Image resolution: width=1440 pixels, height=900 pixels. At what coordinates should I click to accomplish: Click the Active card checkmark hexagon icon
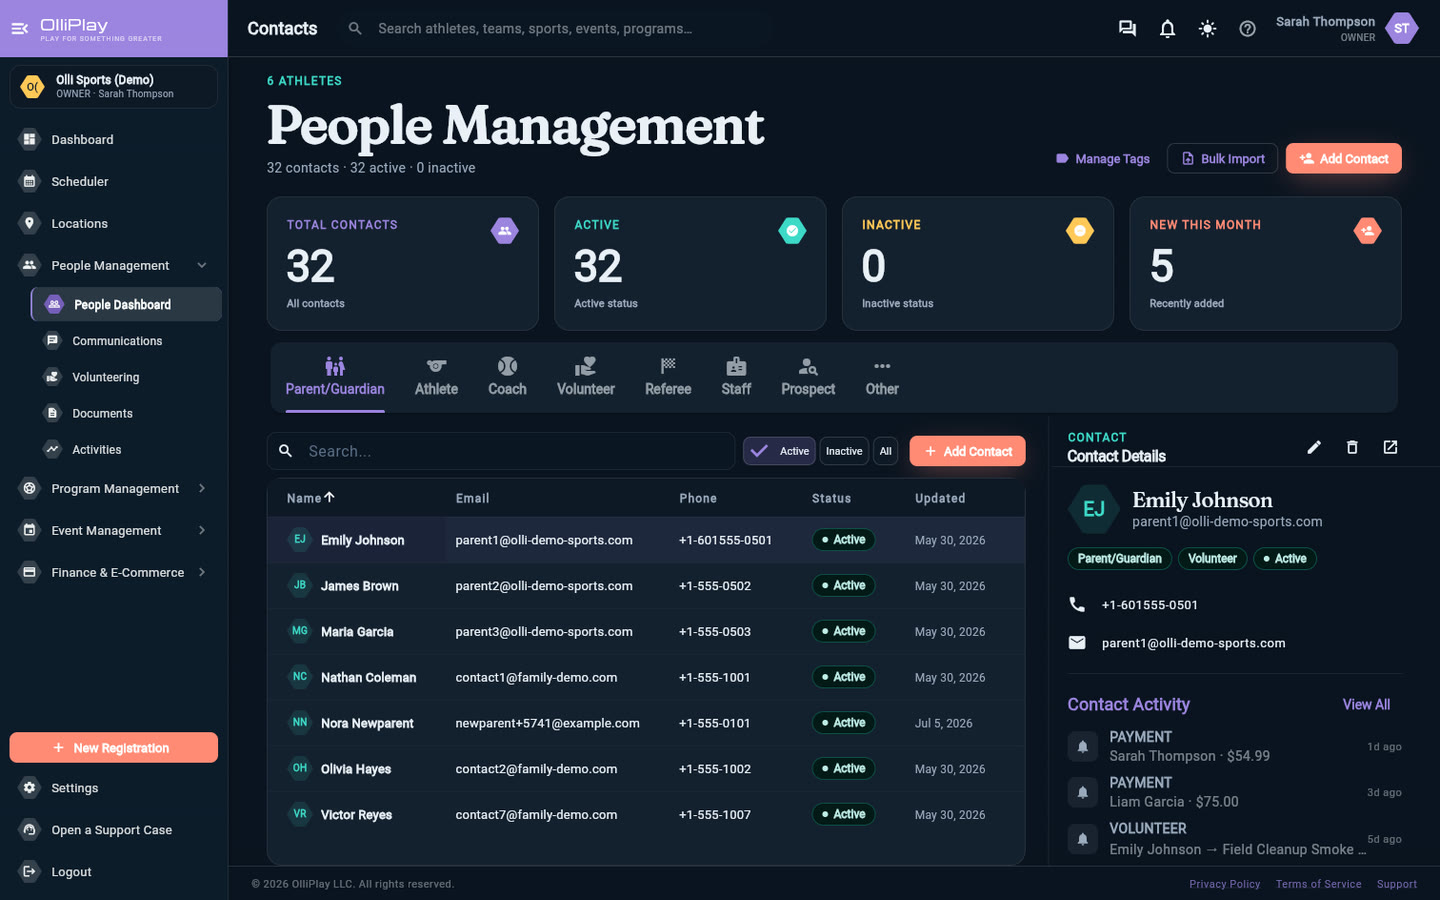pos(792,231)
